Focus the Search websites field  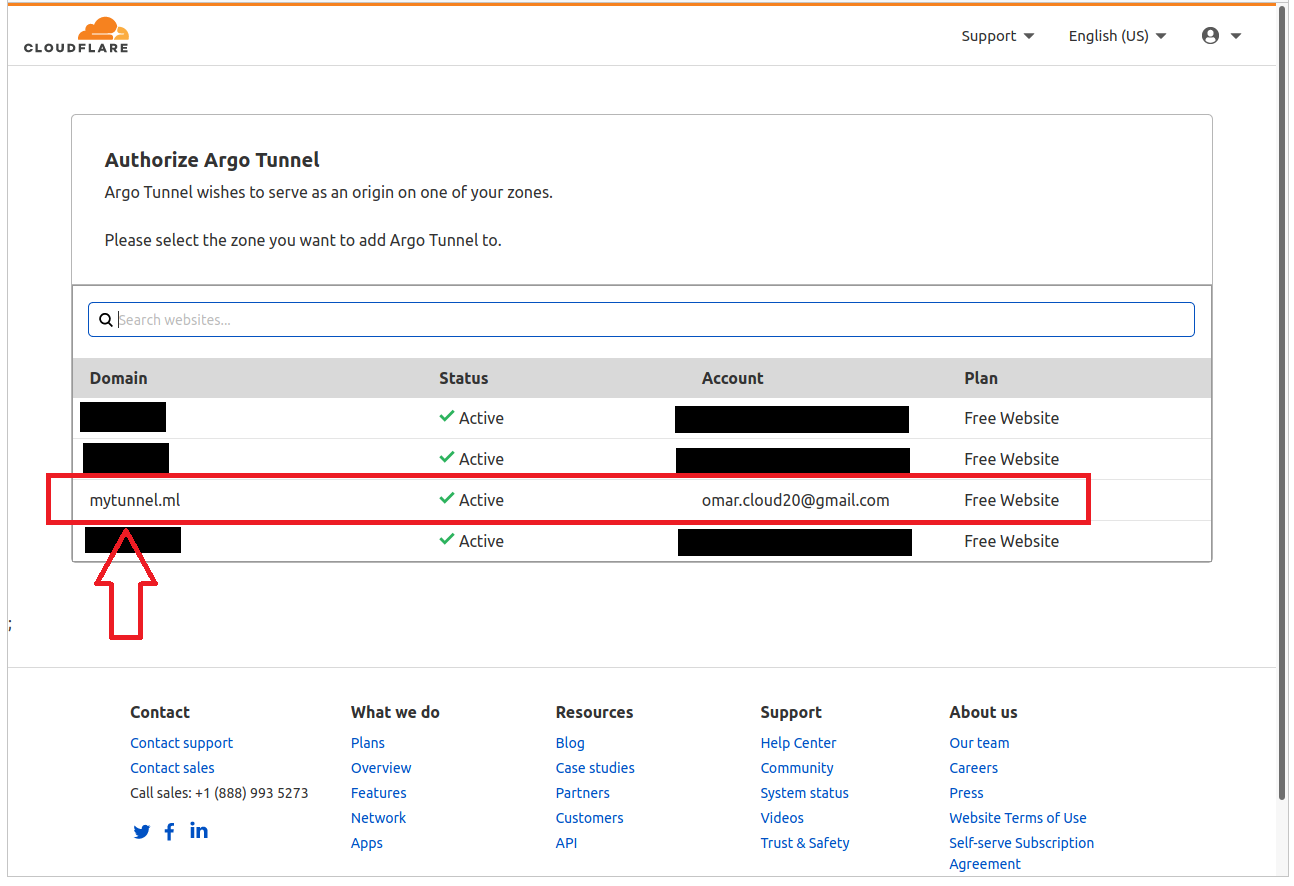pyautogui.click(x=641, y=320)
